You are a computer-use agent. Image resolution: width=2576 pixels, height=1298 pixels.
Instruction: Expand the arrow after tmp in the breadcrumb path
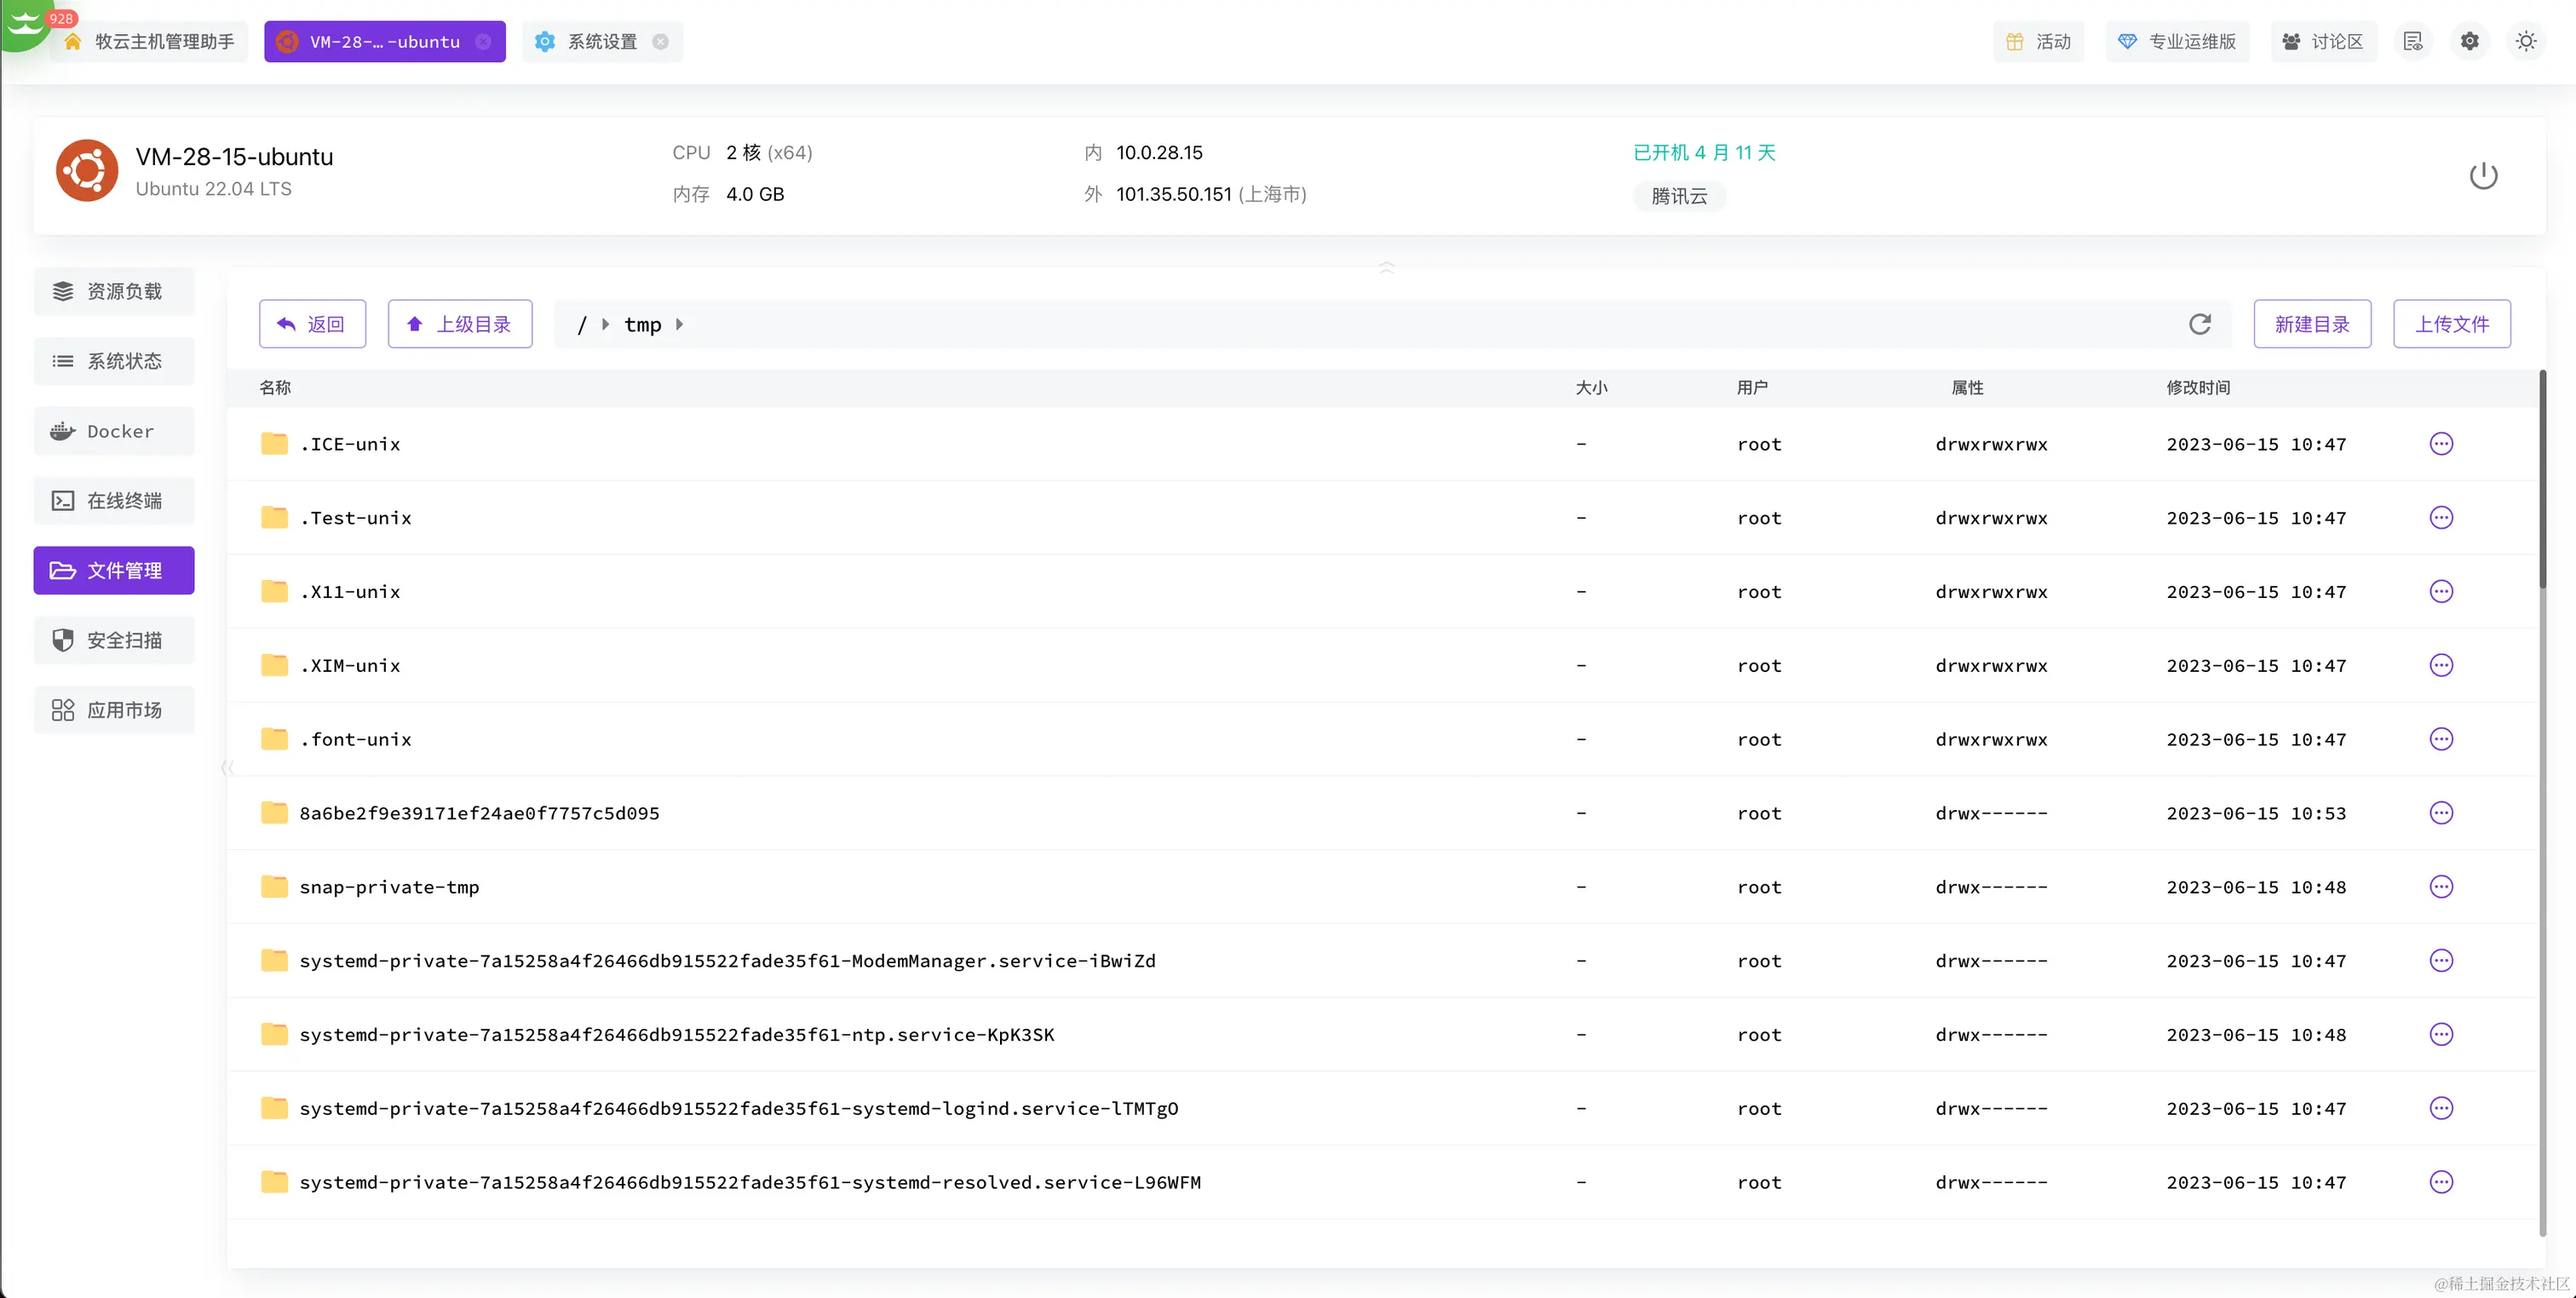680,324
